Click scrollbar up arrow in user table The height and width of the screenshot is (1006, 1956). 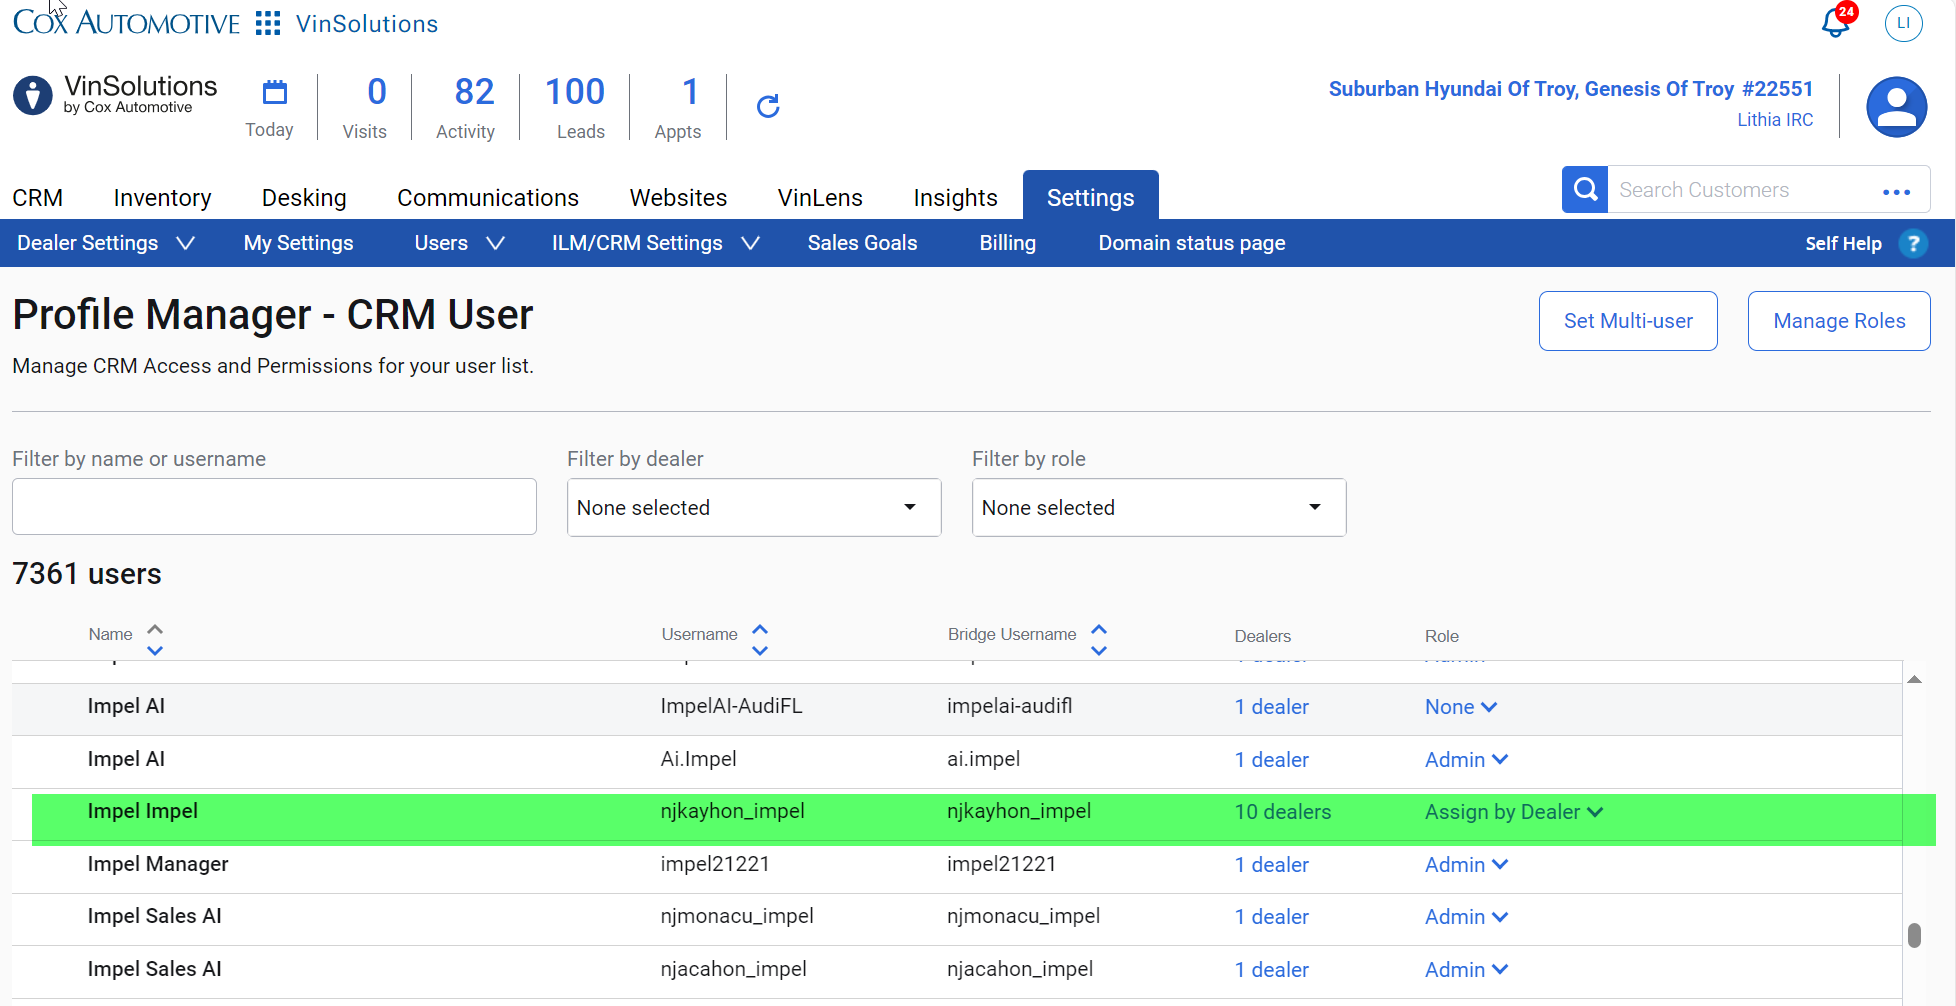point(1914,680)
